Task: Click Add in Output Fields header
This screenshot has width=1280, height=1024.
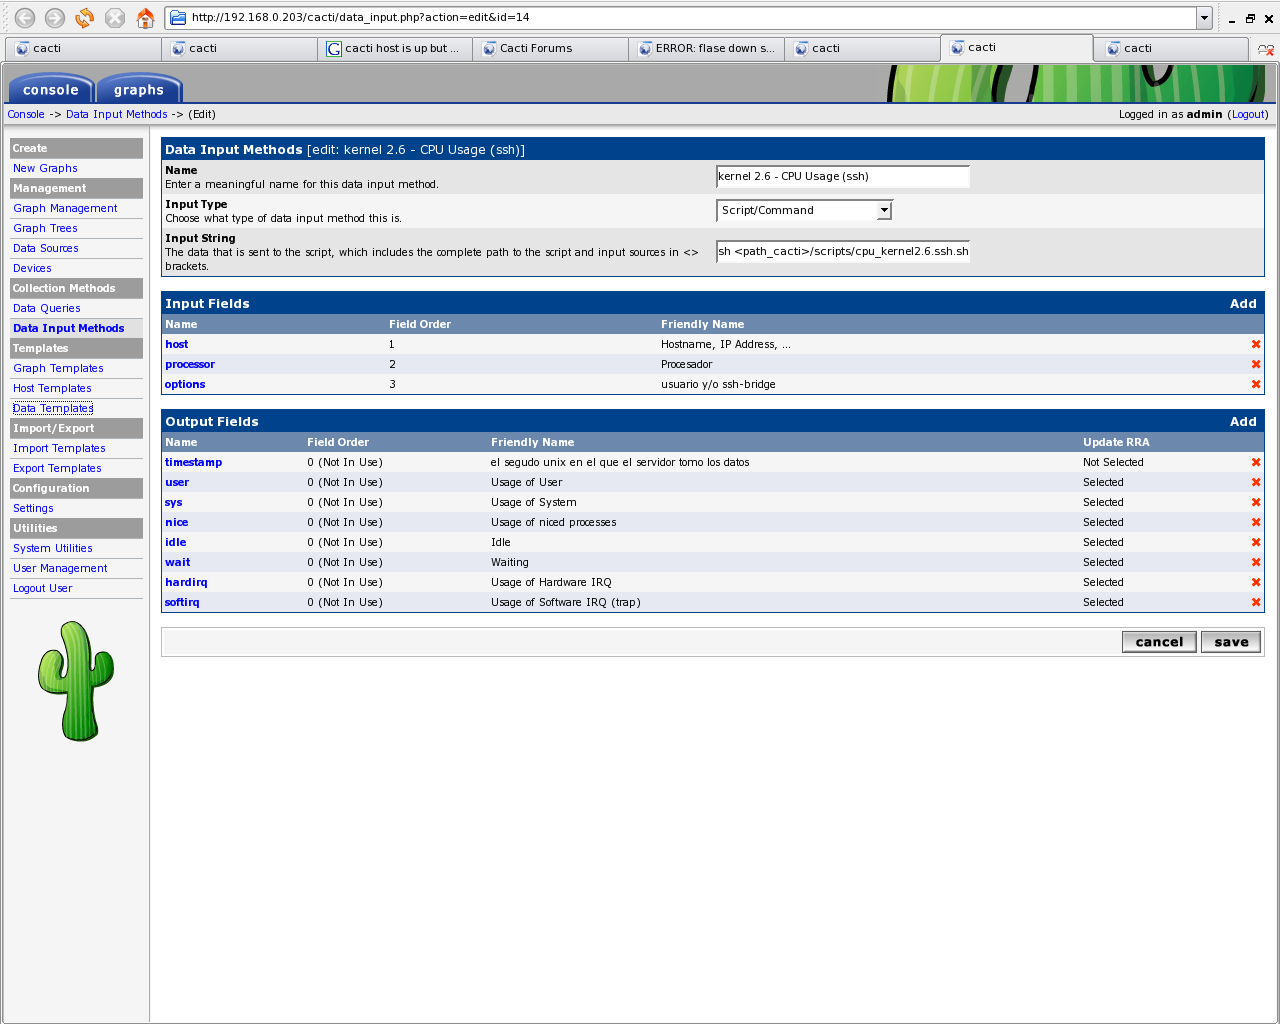Action: (1243, 422)
